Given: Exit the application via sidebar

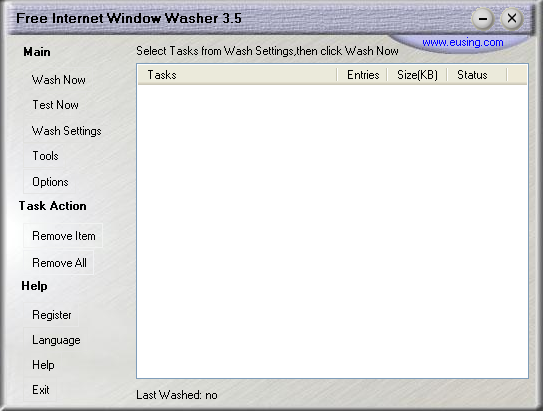Looking at the screenshot, I should coord(41,390).
